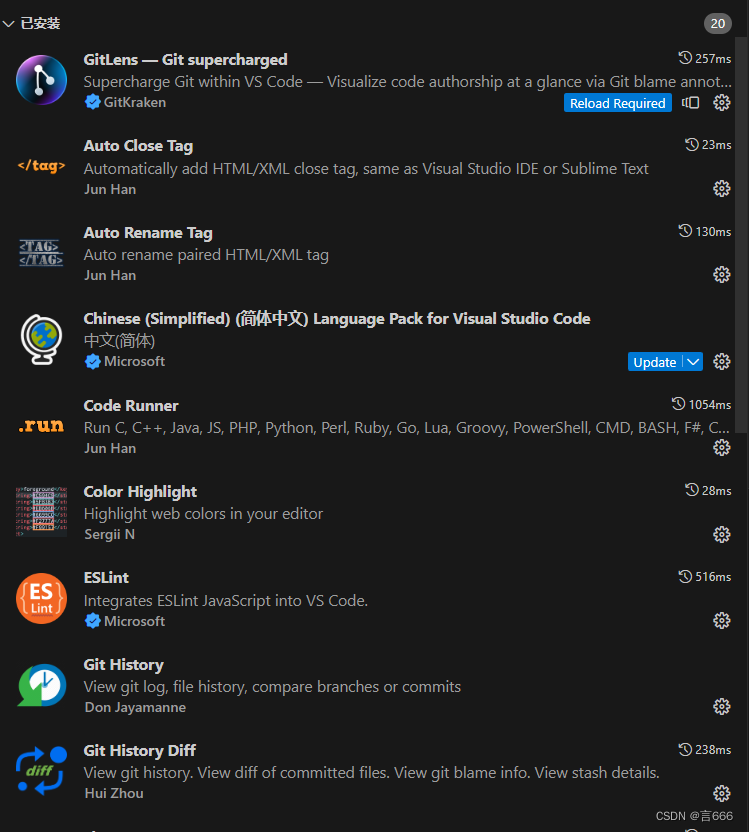Click publisher name GitKraken

pyautogui.click(x=135, y=102)
